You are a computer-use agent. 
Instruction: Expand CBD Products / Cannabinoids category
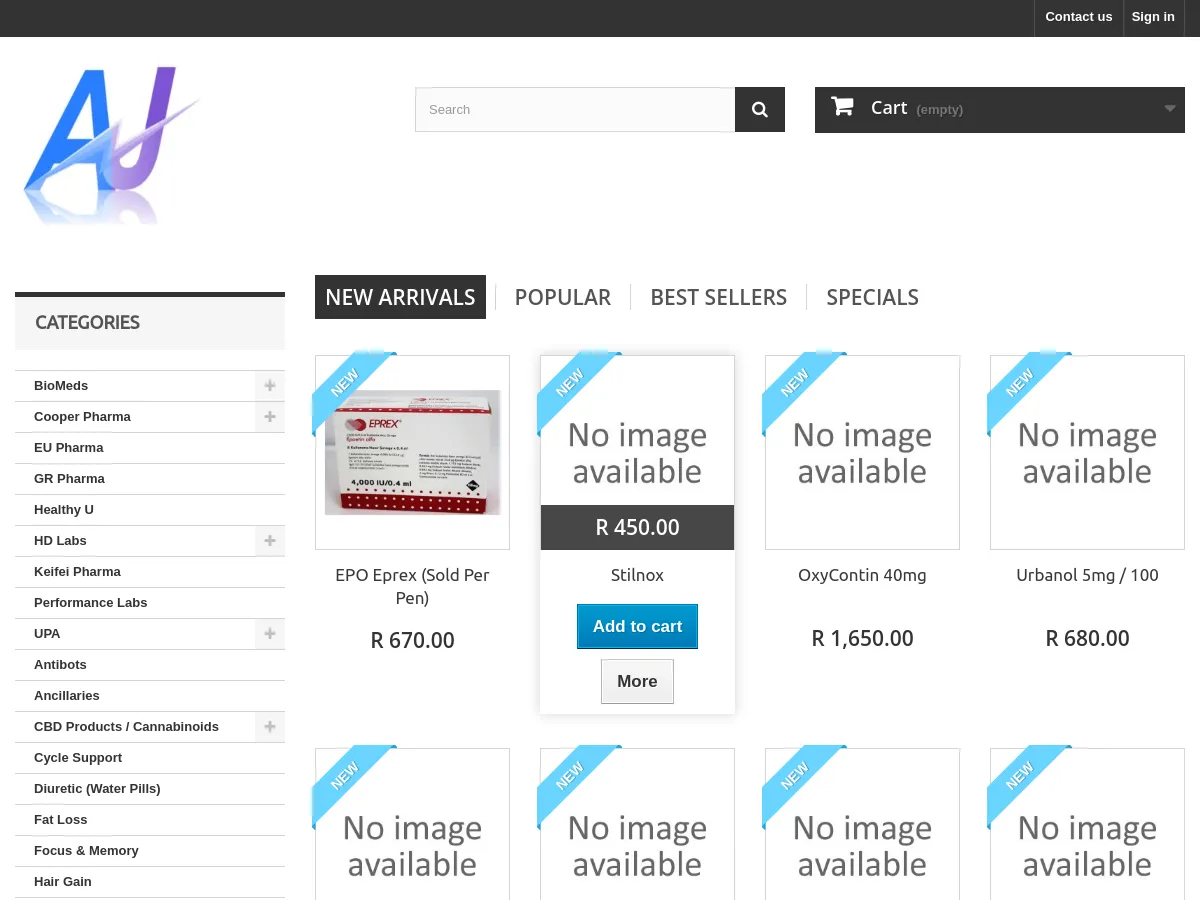tap(269, 727)
